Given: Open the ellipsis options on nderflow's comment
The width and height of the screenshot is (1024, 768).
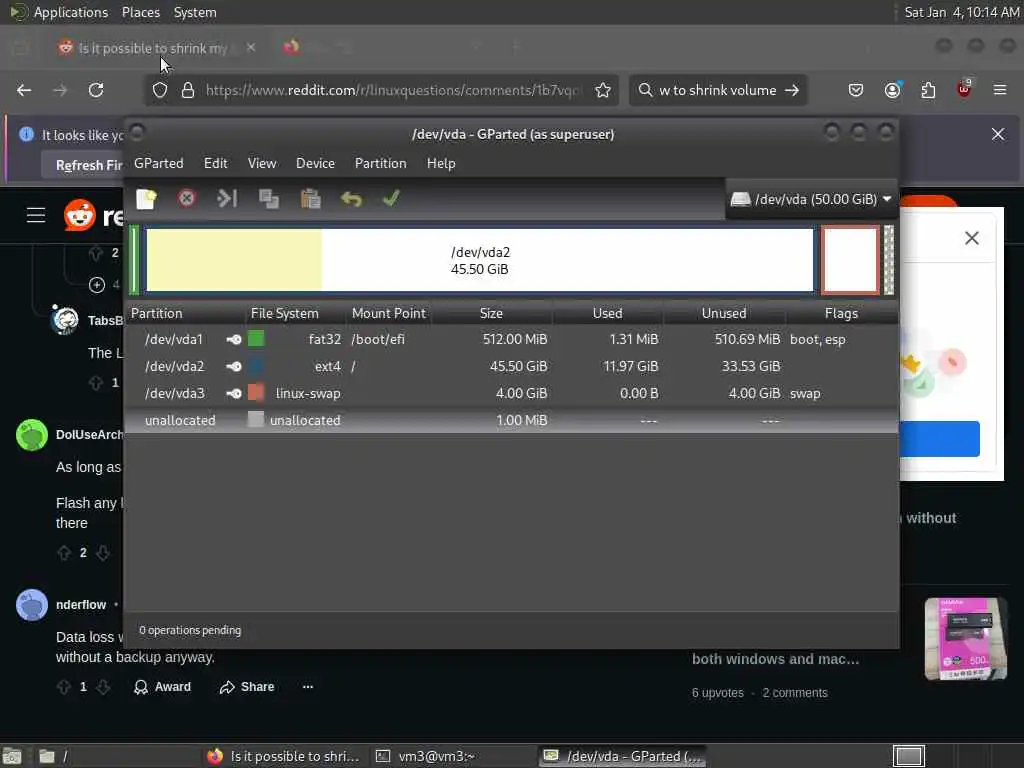Looking at the screenshot, I should point(308,687).
